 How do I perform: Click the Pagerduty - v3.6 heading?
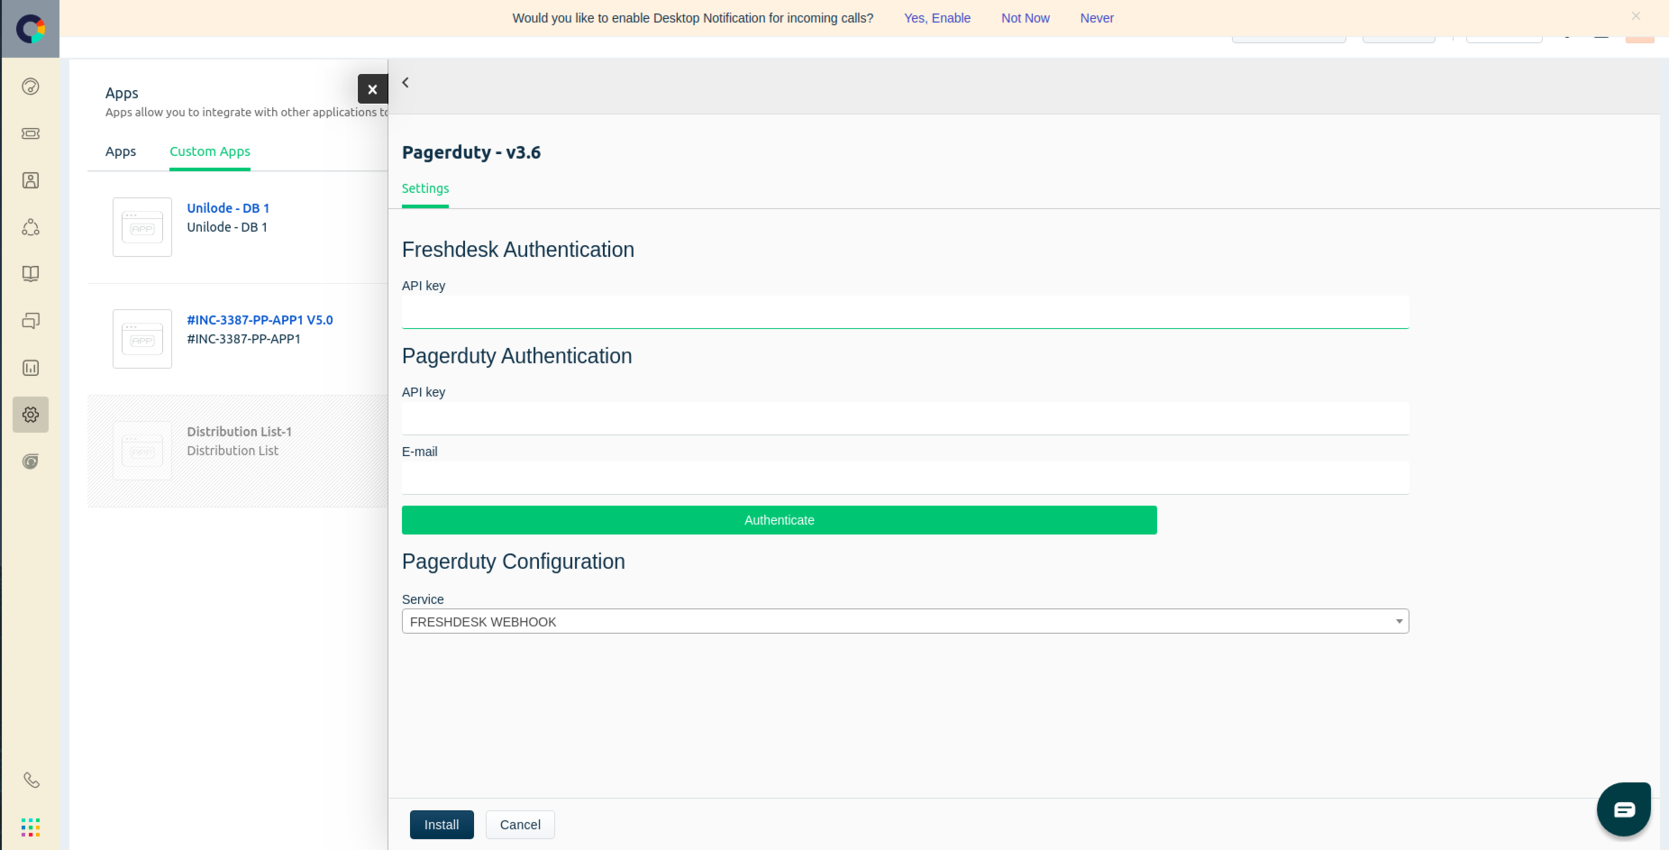tap(471, 152)
